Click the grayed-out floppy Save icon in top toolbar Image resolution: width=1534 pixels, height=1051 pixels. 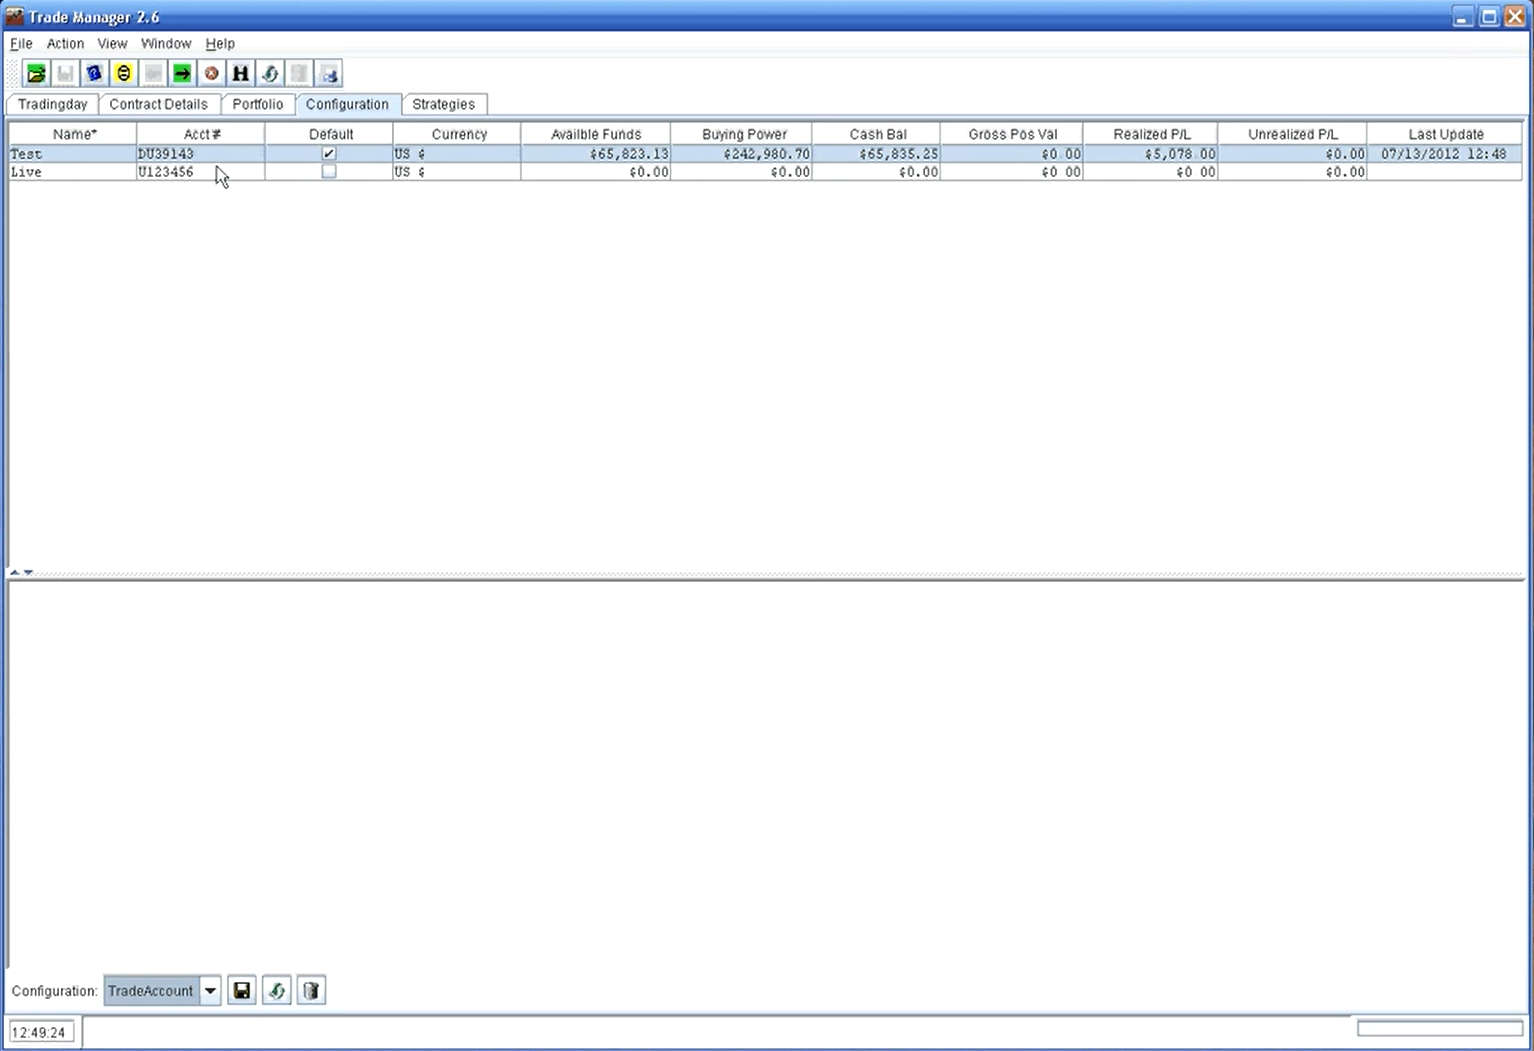(x=65, y=74)
